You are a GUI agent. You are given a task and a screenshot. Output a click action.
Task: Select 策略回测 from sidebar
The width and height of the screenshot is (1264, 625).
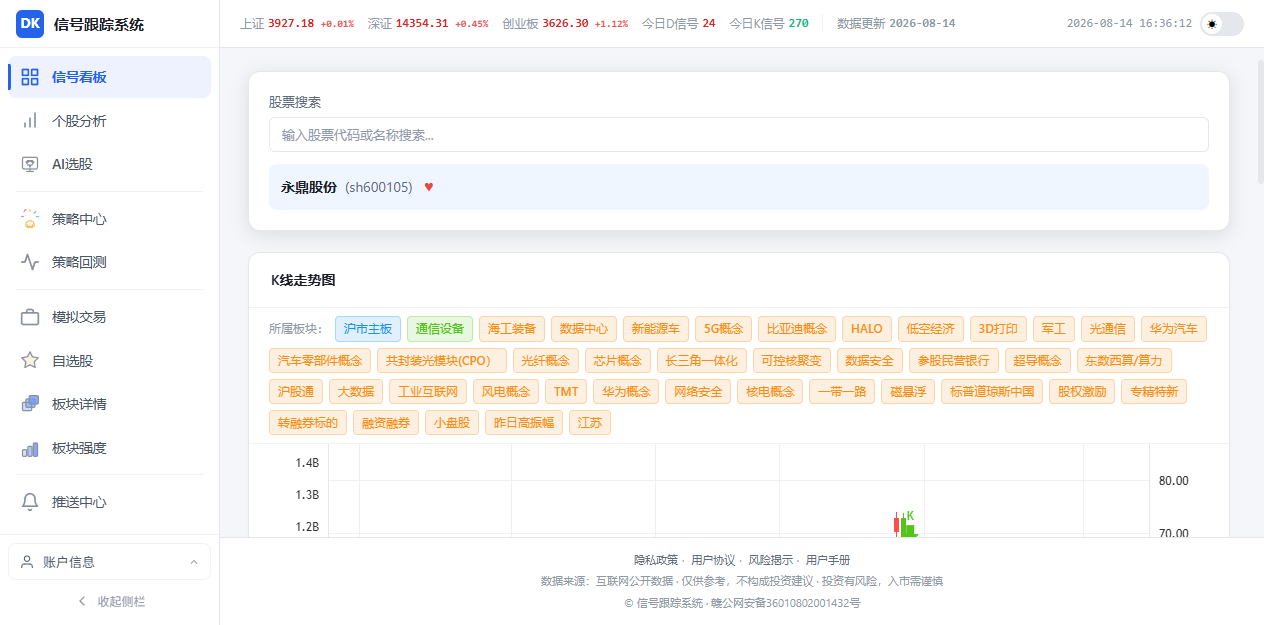coord(109,262)
